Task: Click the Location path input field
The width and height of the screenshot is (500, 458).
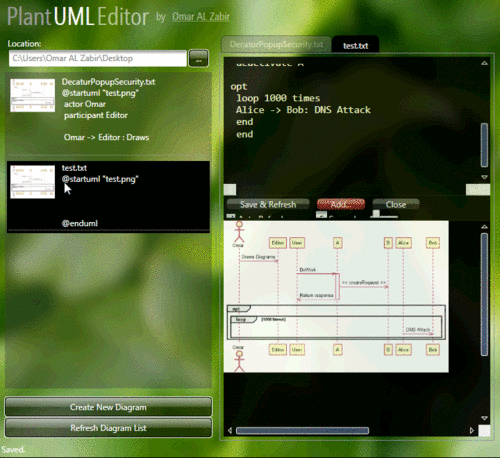Action: (98, 58)
